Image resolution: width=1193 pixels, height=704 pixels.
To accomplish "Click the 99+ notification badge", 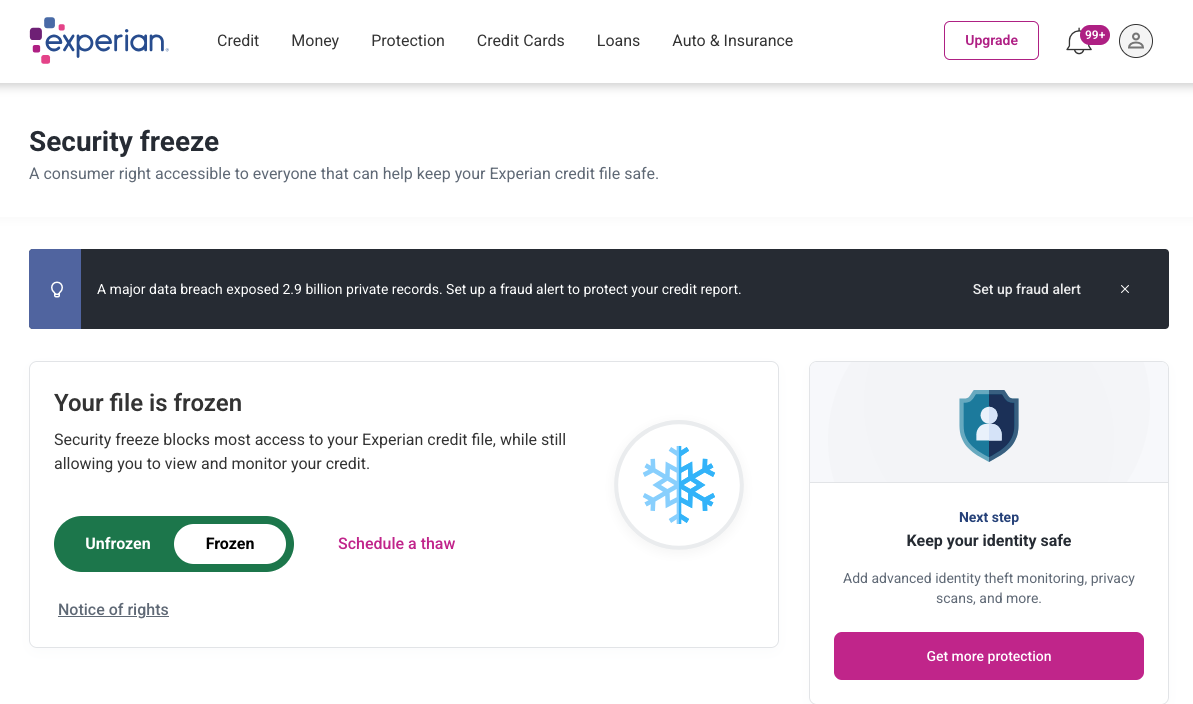I will [x=1095, y=35].
